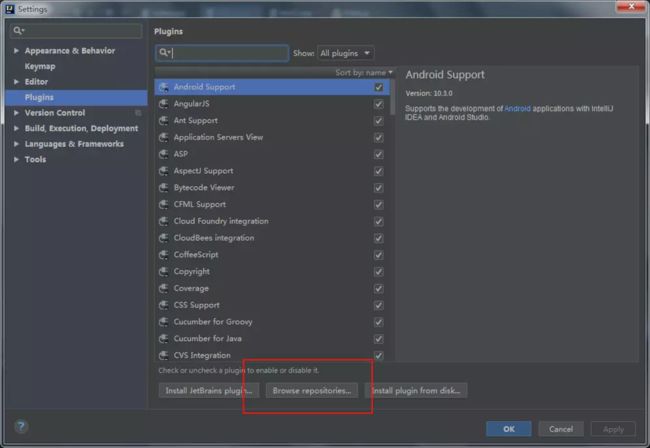Click the Coverage plugin icon
Viewport: 650px width, 448px height.
[x=164, y=288]
